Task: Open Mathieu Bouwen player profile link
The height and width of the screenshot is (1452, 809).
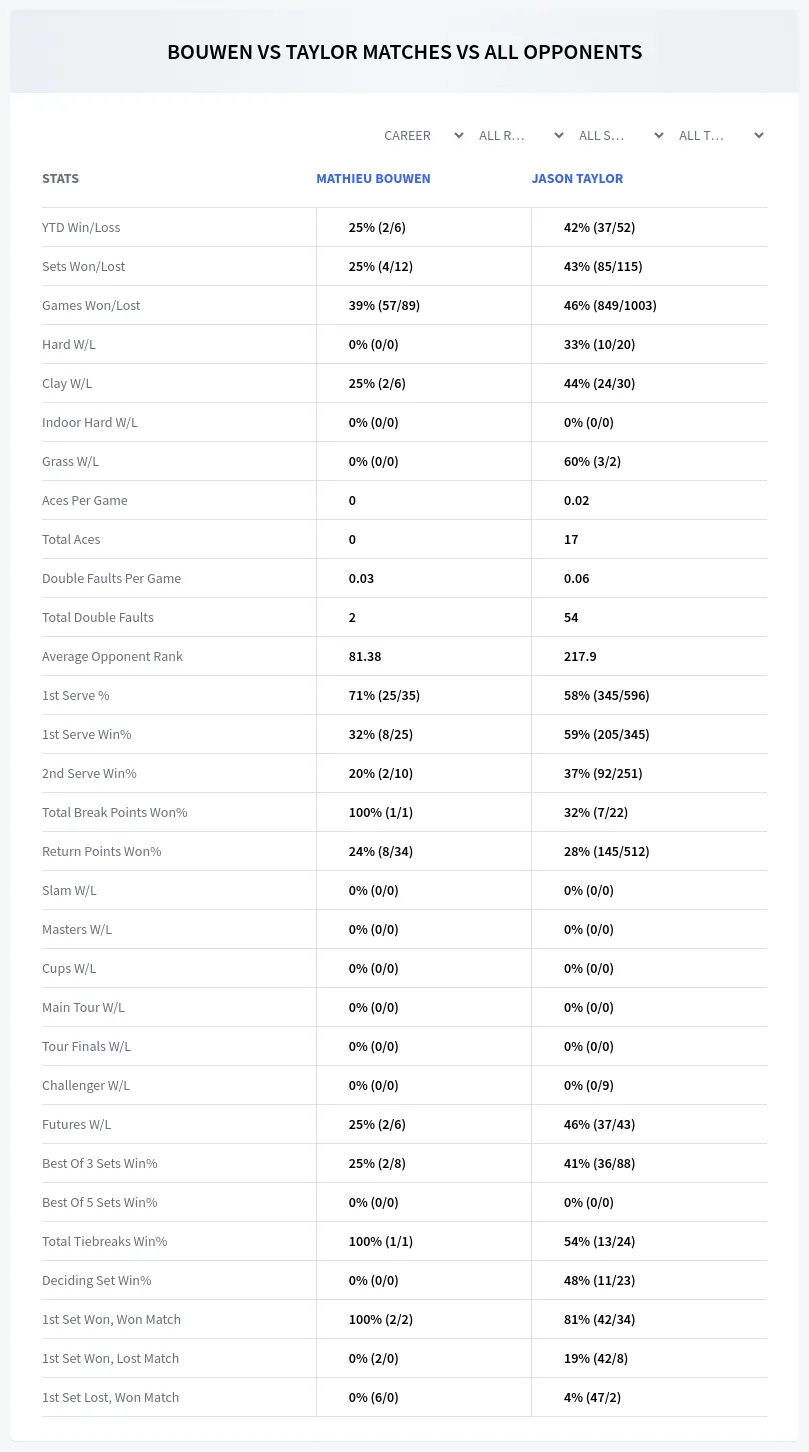Action: (x=373, y=178)
